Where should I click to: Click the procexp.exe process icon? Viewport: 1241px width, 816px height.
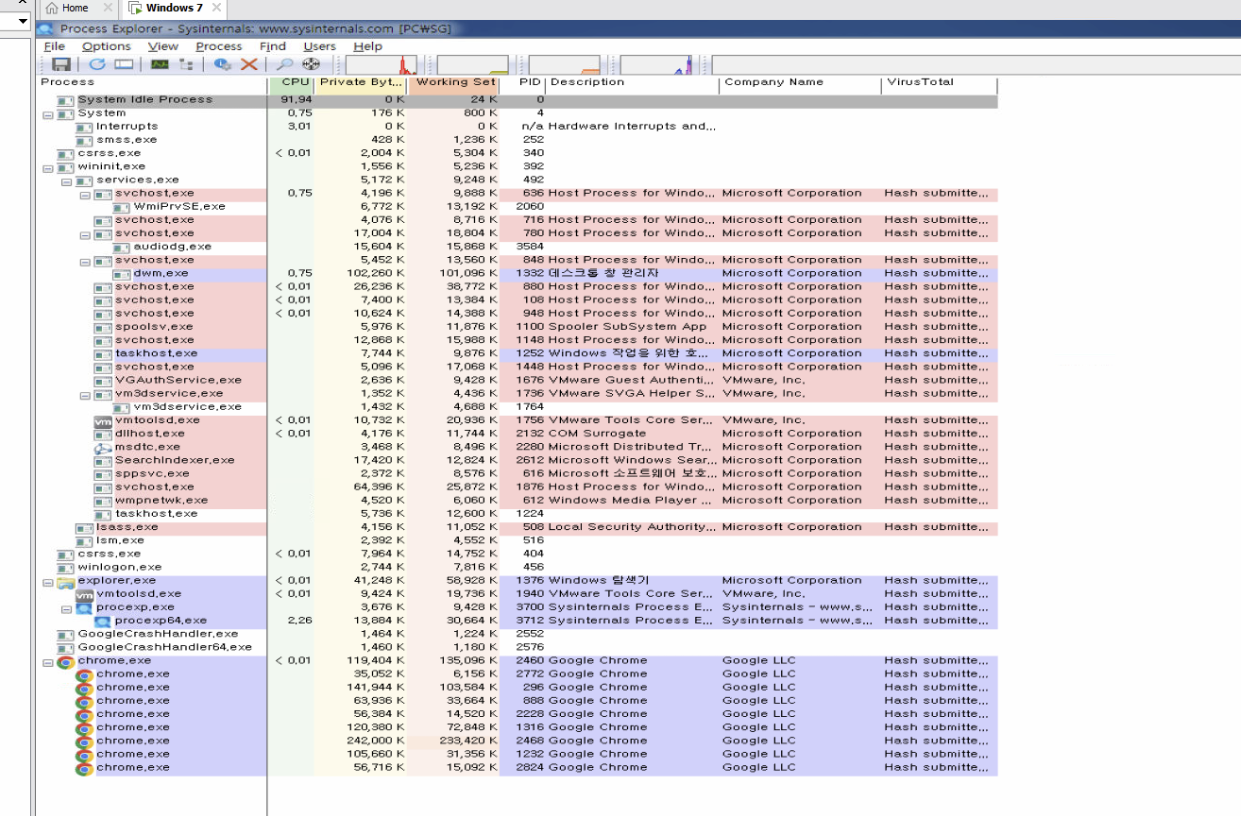[84, 607]
